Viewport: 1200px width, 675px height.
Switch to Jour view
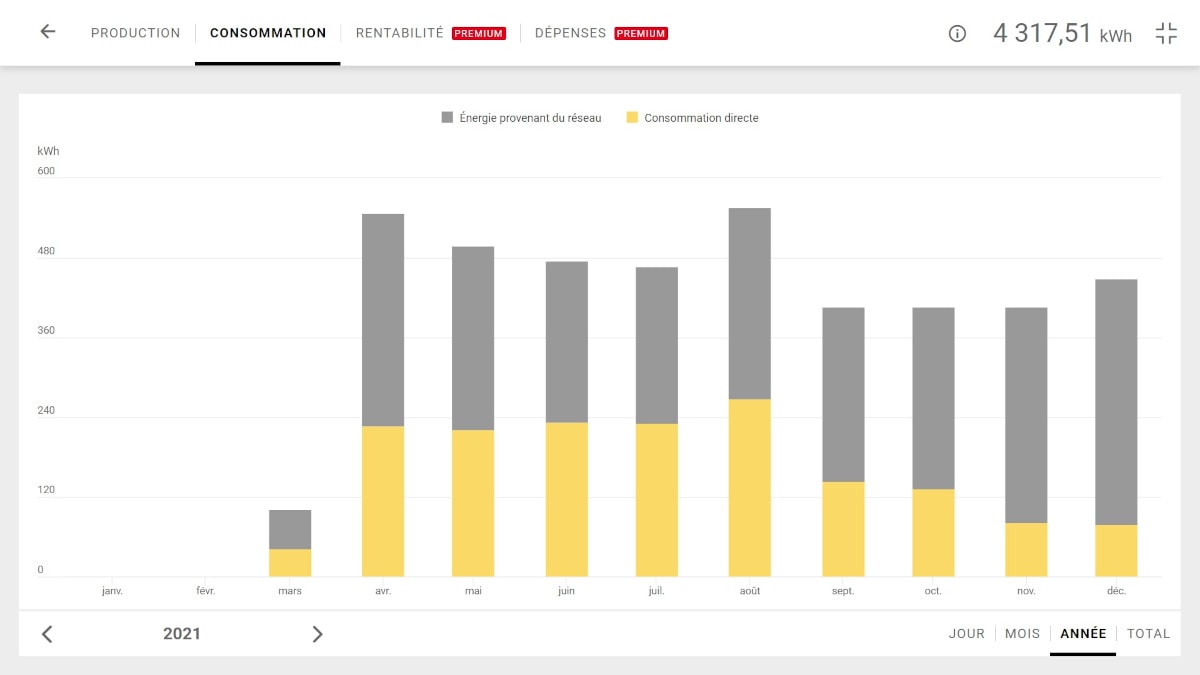tap(966, 634)
